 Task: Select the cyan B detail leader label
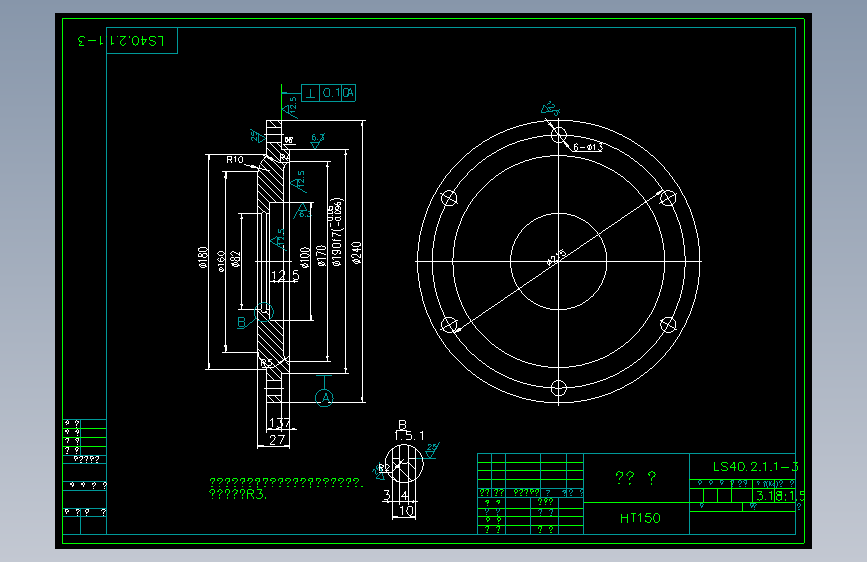click(x=242, y=322)
